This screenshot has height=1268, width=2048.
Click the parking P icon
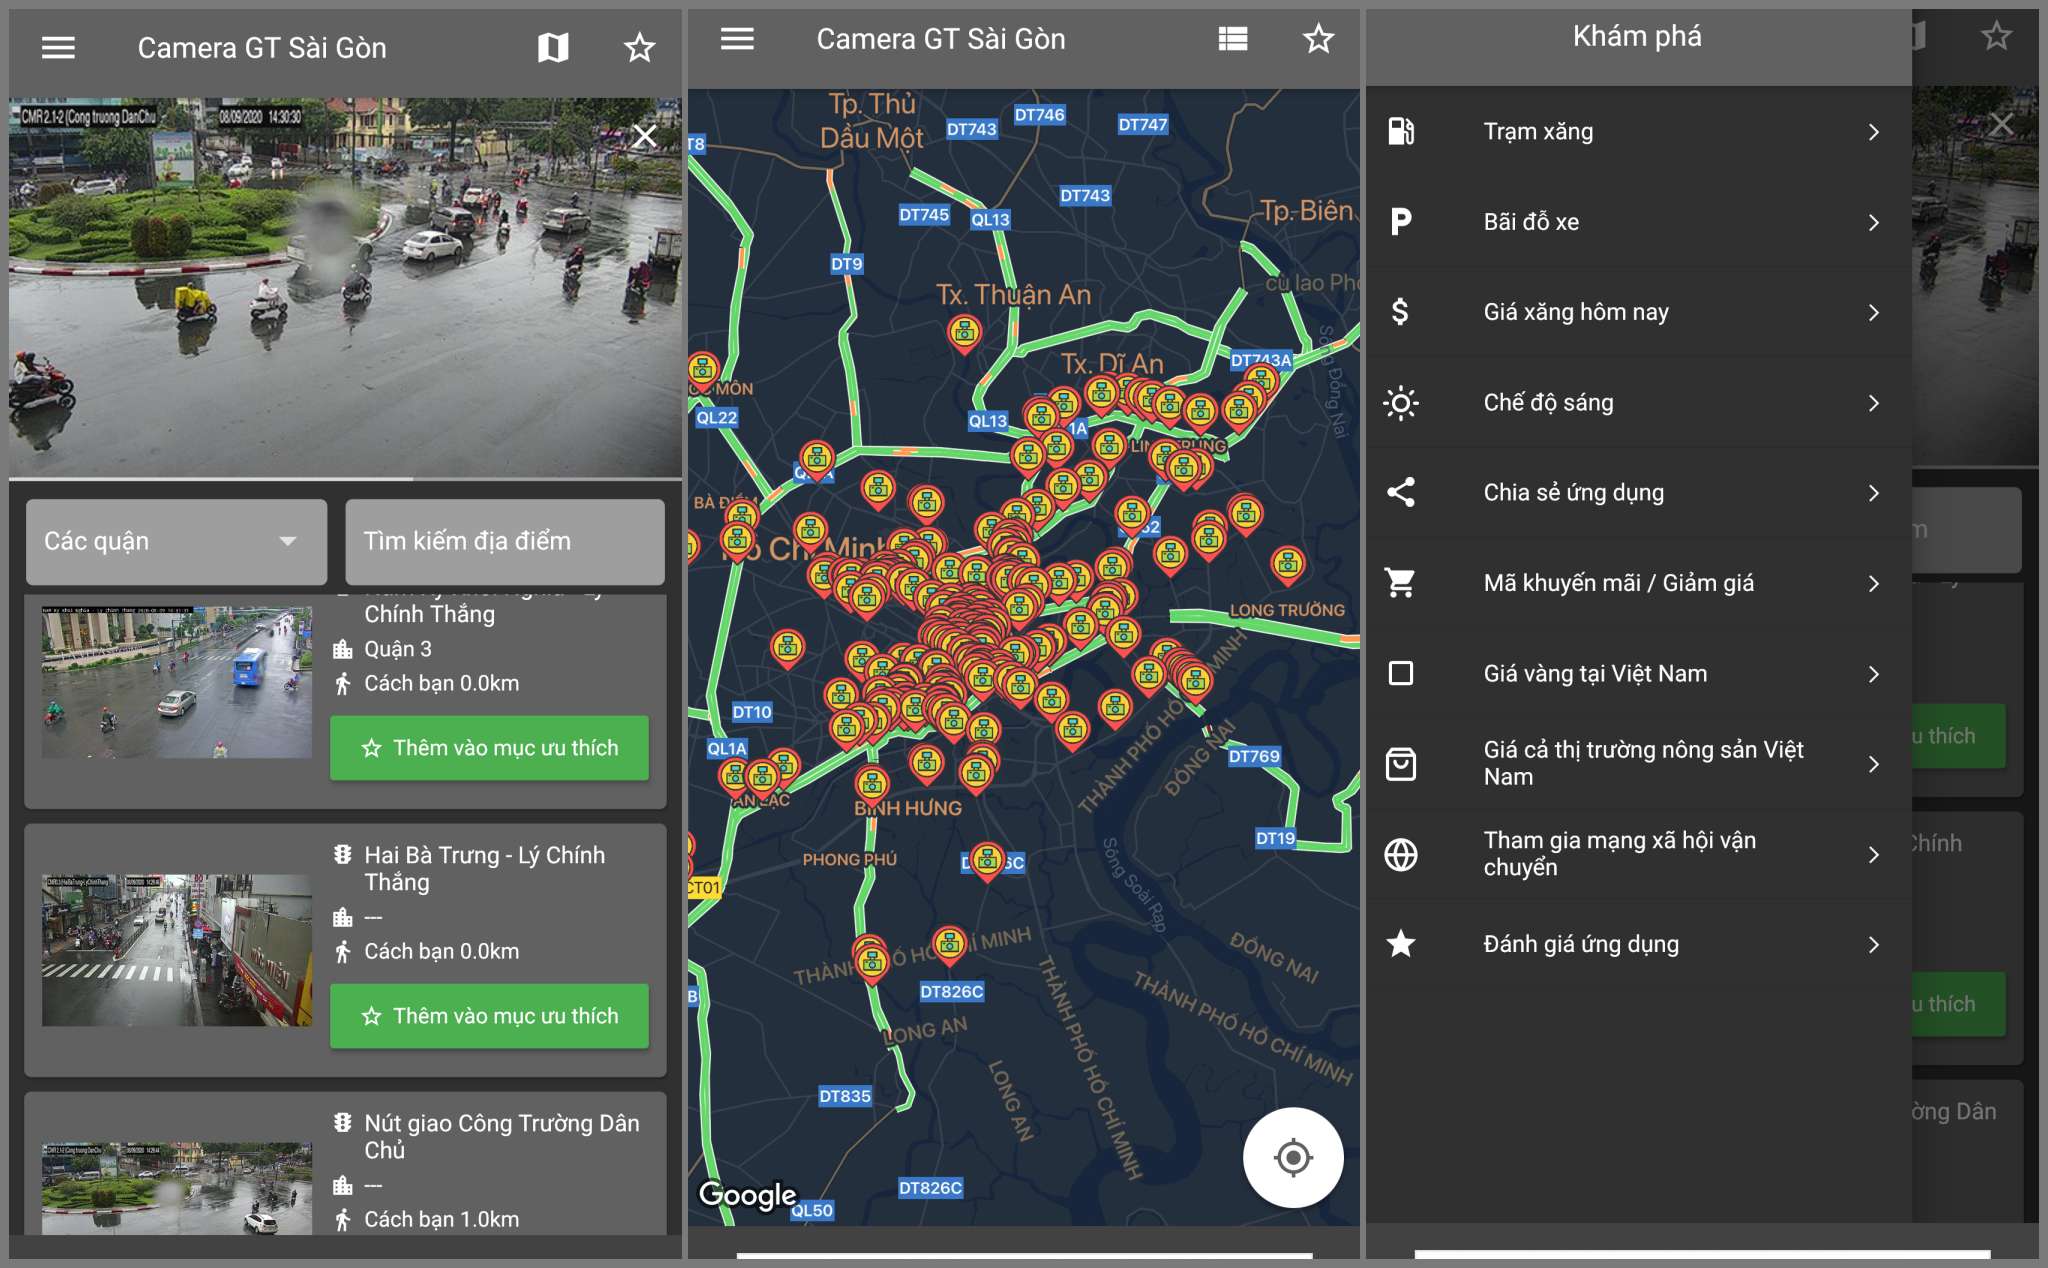[x=1401, y=222]
